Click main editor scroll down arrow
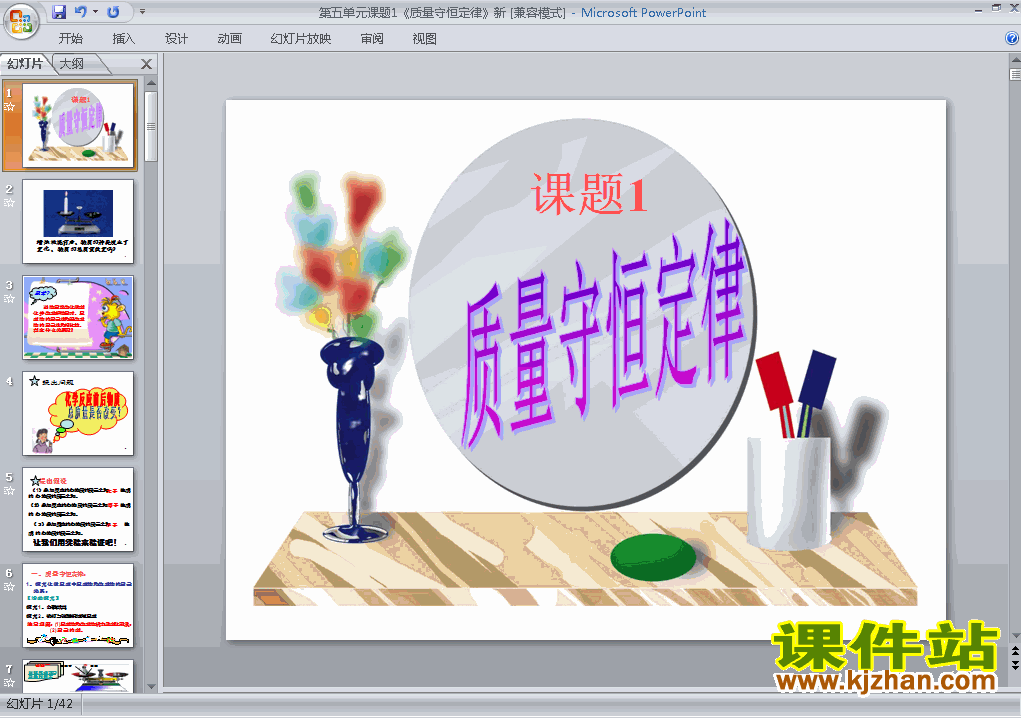 coord(1015,635)
